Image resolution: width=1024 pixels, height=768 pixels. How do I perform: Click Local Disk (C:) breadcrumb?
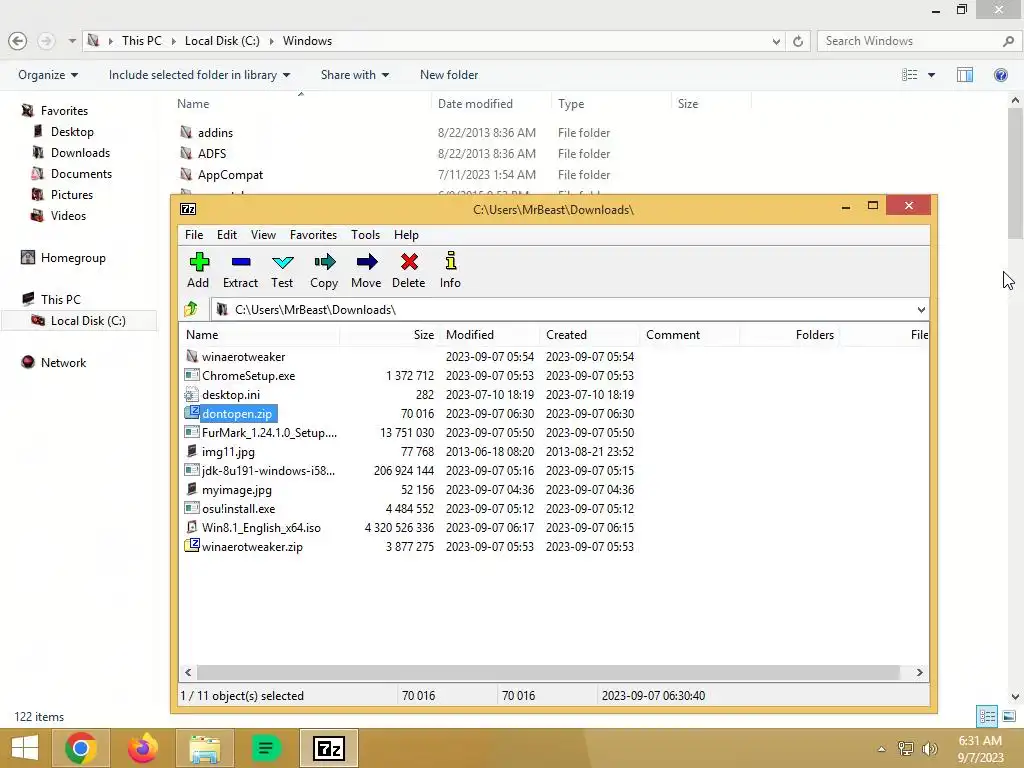(222, 41)
